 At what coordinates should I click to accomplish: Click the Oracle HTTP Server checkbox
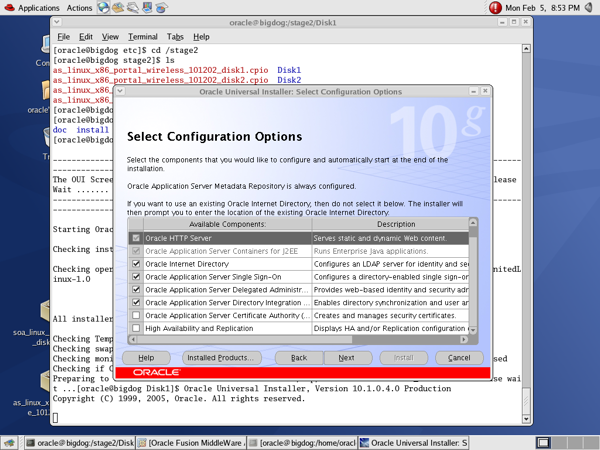coord(136,238)
